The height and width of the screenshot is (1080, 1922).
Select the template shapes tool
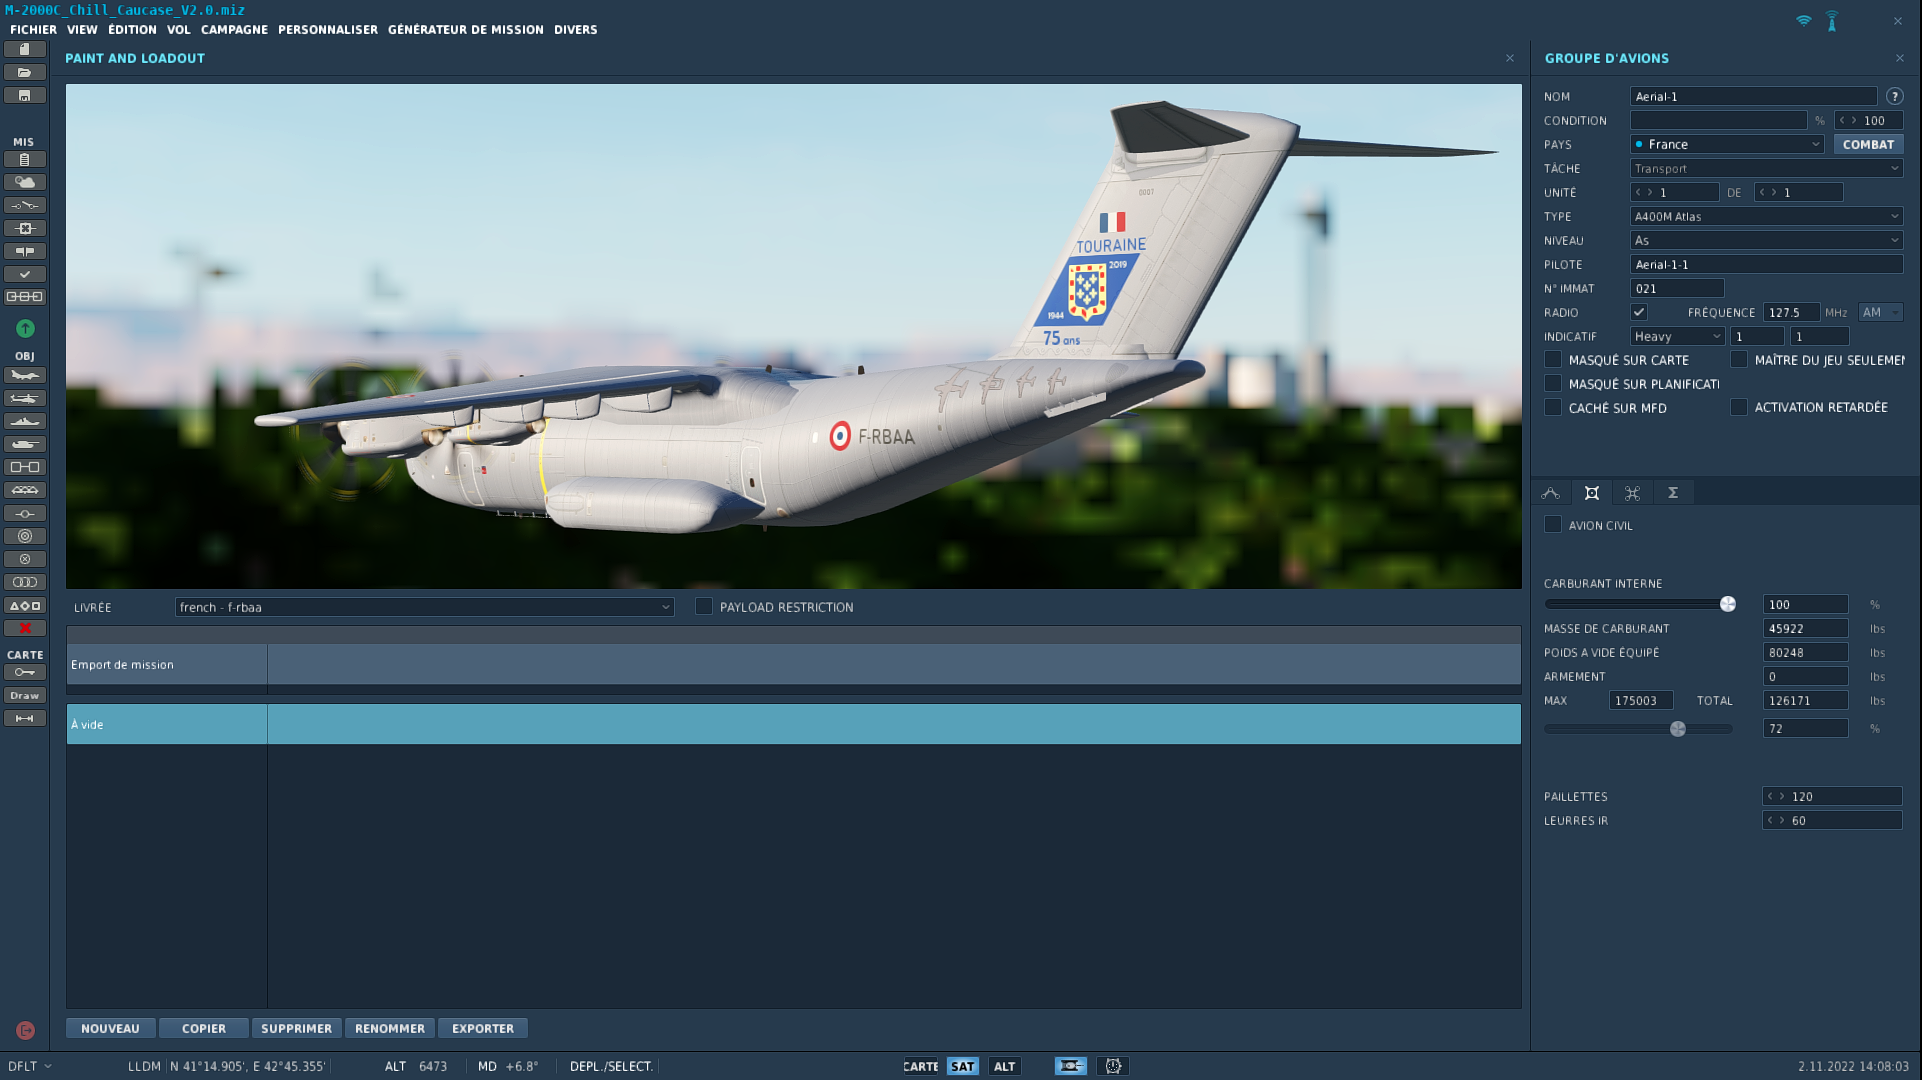coord(25,605)
